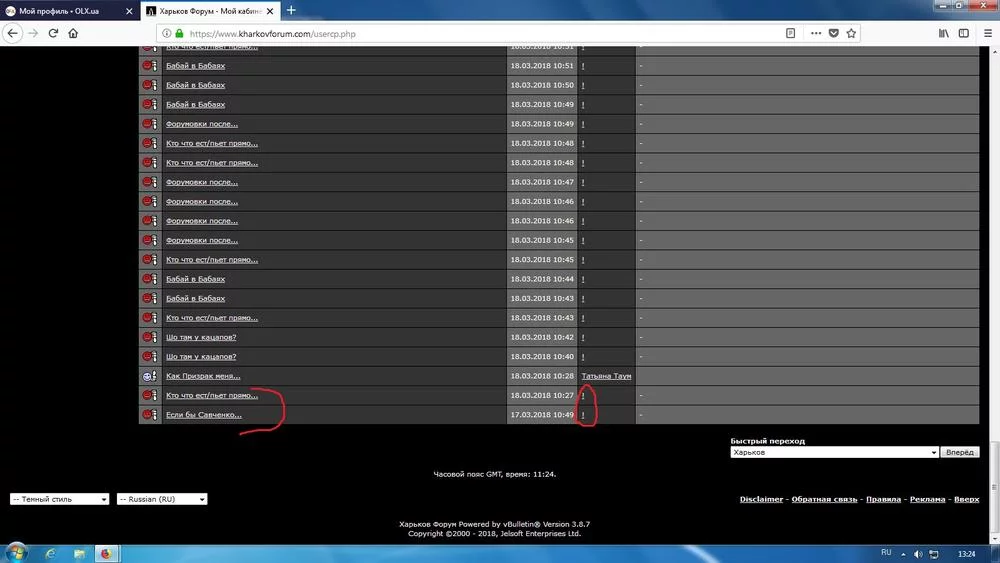Viewport: 1000px width, 563px height.
Task: Open the Как Призрак меня... thread
Action: pyautogui.click(x=203, y=376)
